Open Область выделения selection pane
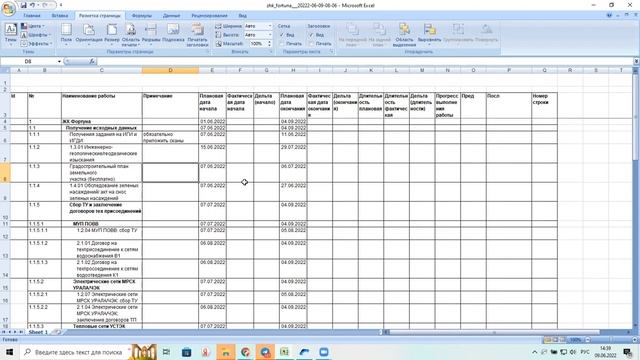The height and width of the screenshot is (360, 640). click(x=404, y=34)
